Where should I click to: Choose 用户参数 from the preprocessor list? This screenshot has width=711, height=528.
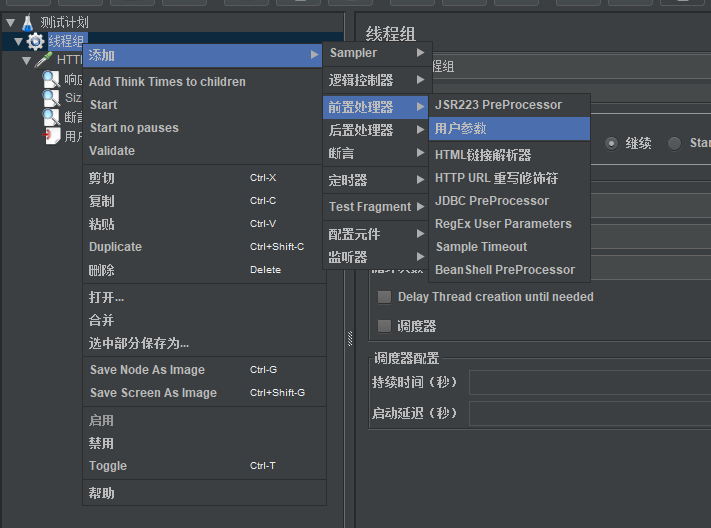[509, 129]
